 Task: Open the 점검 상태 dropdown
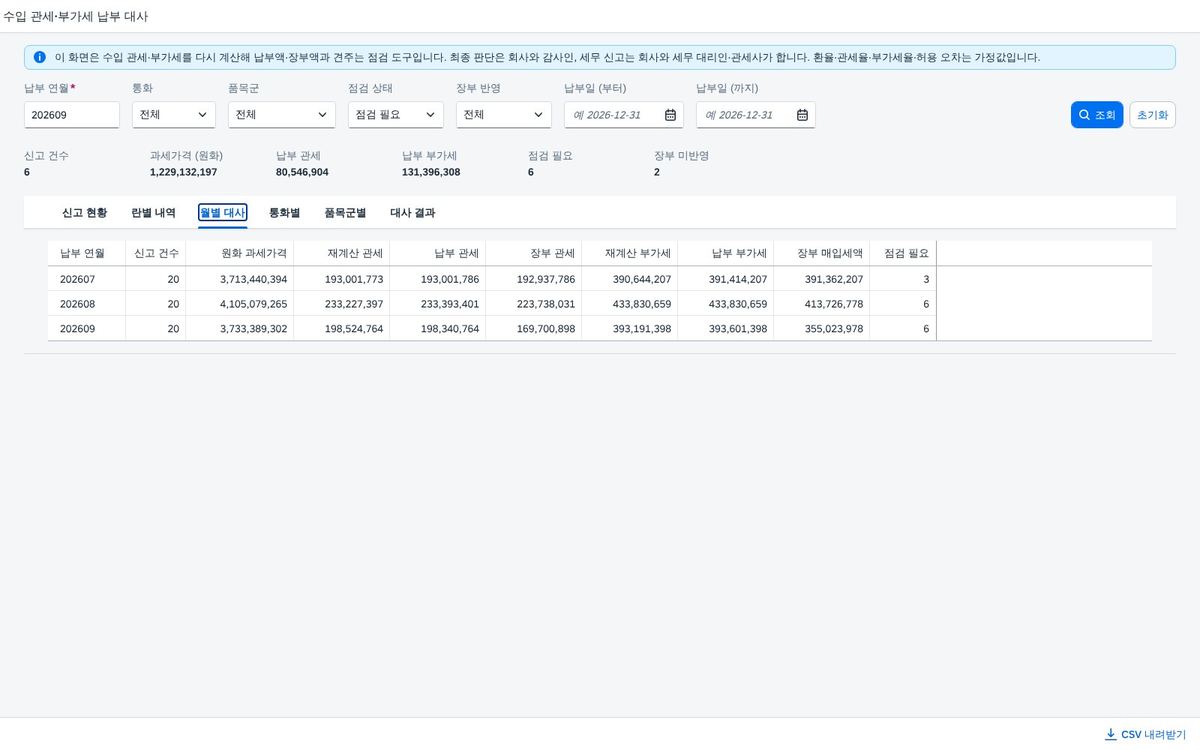click(395, 115)
